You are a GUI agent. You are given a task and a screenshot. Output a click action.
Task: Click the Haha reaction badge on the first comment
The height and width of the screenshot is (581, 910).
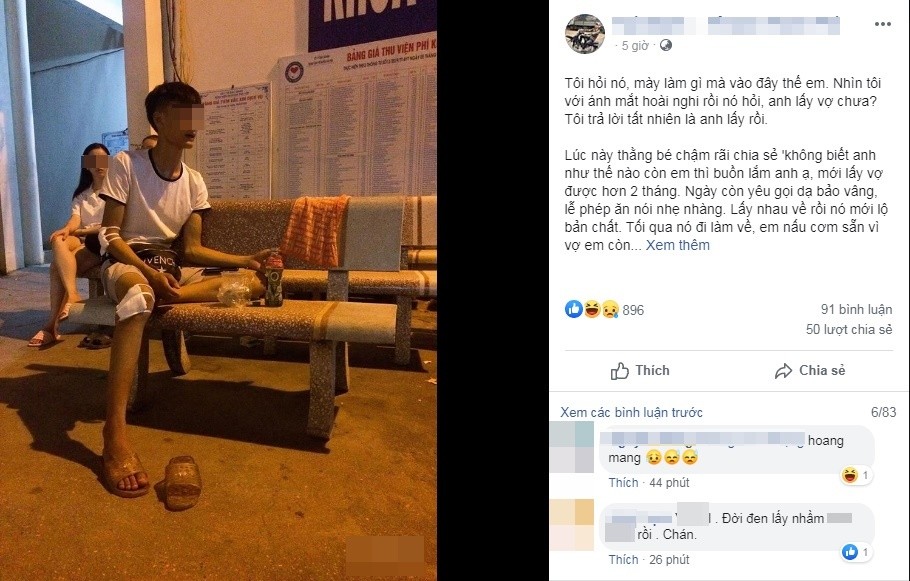coord(857,475)
